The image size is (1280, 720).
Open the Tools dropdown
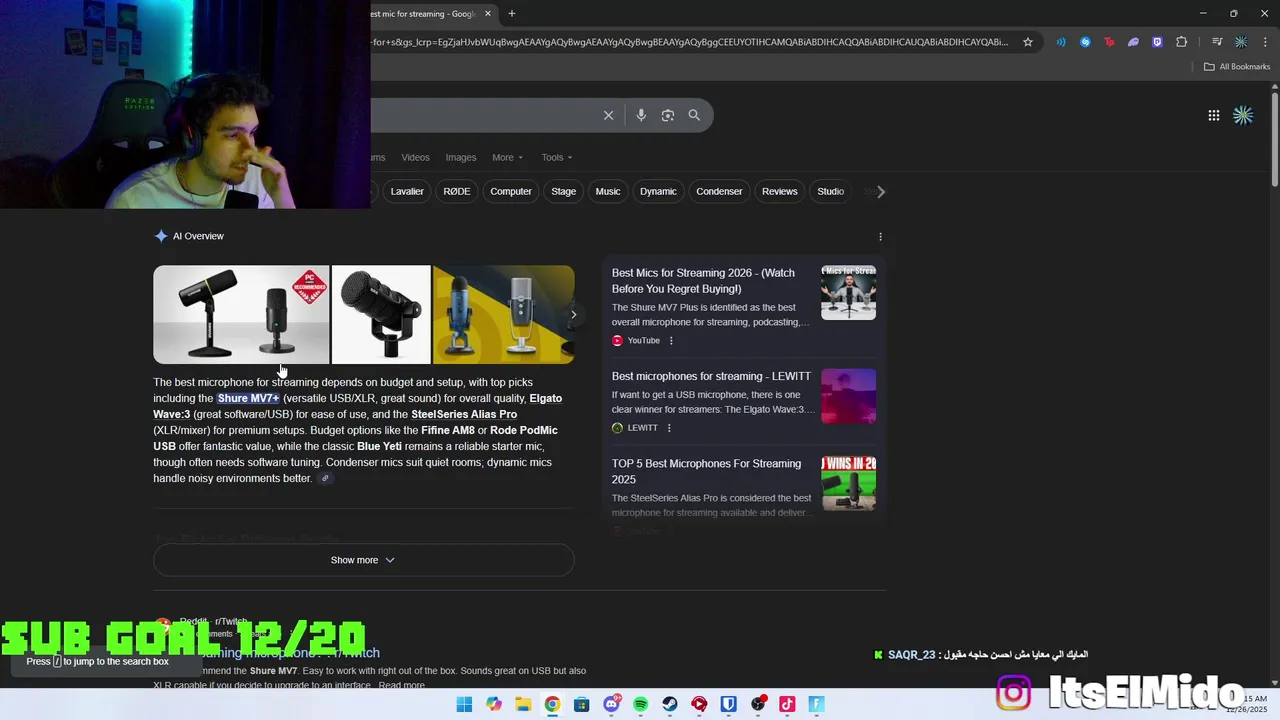click(x=557, y=157)
